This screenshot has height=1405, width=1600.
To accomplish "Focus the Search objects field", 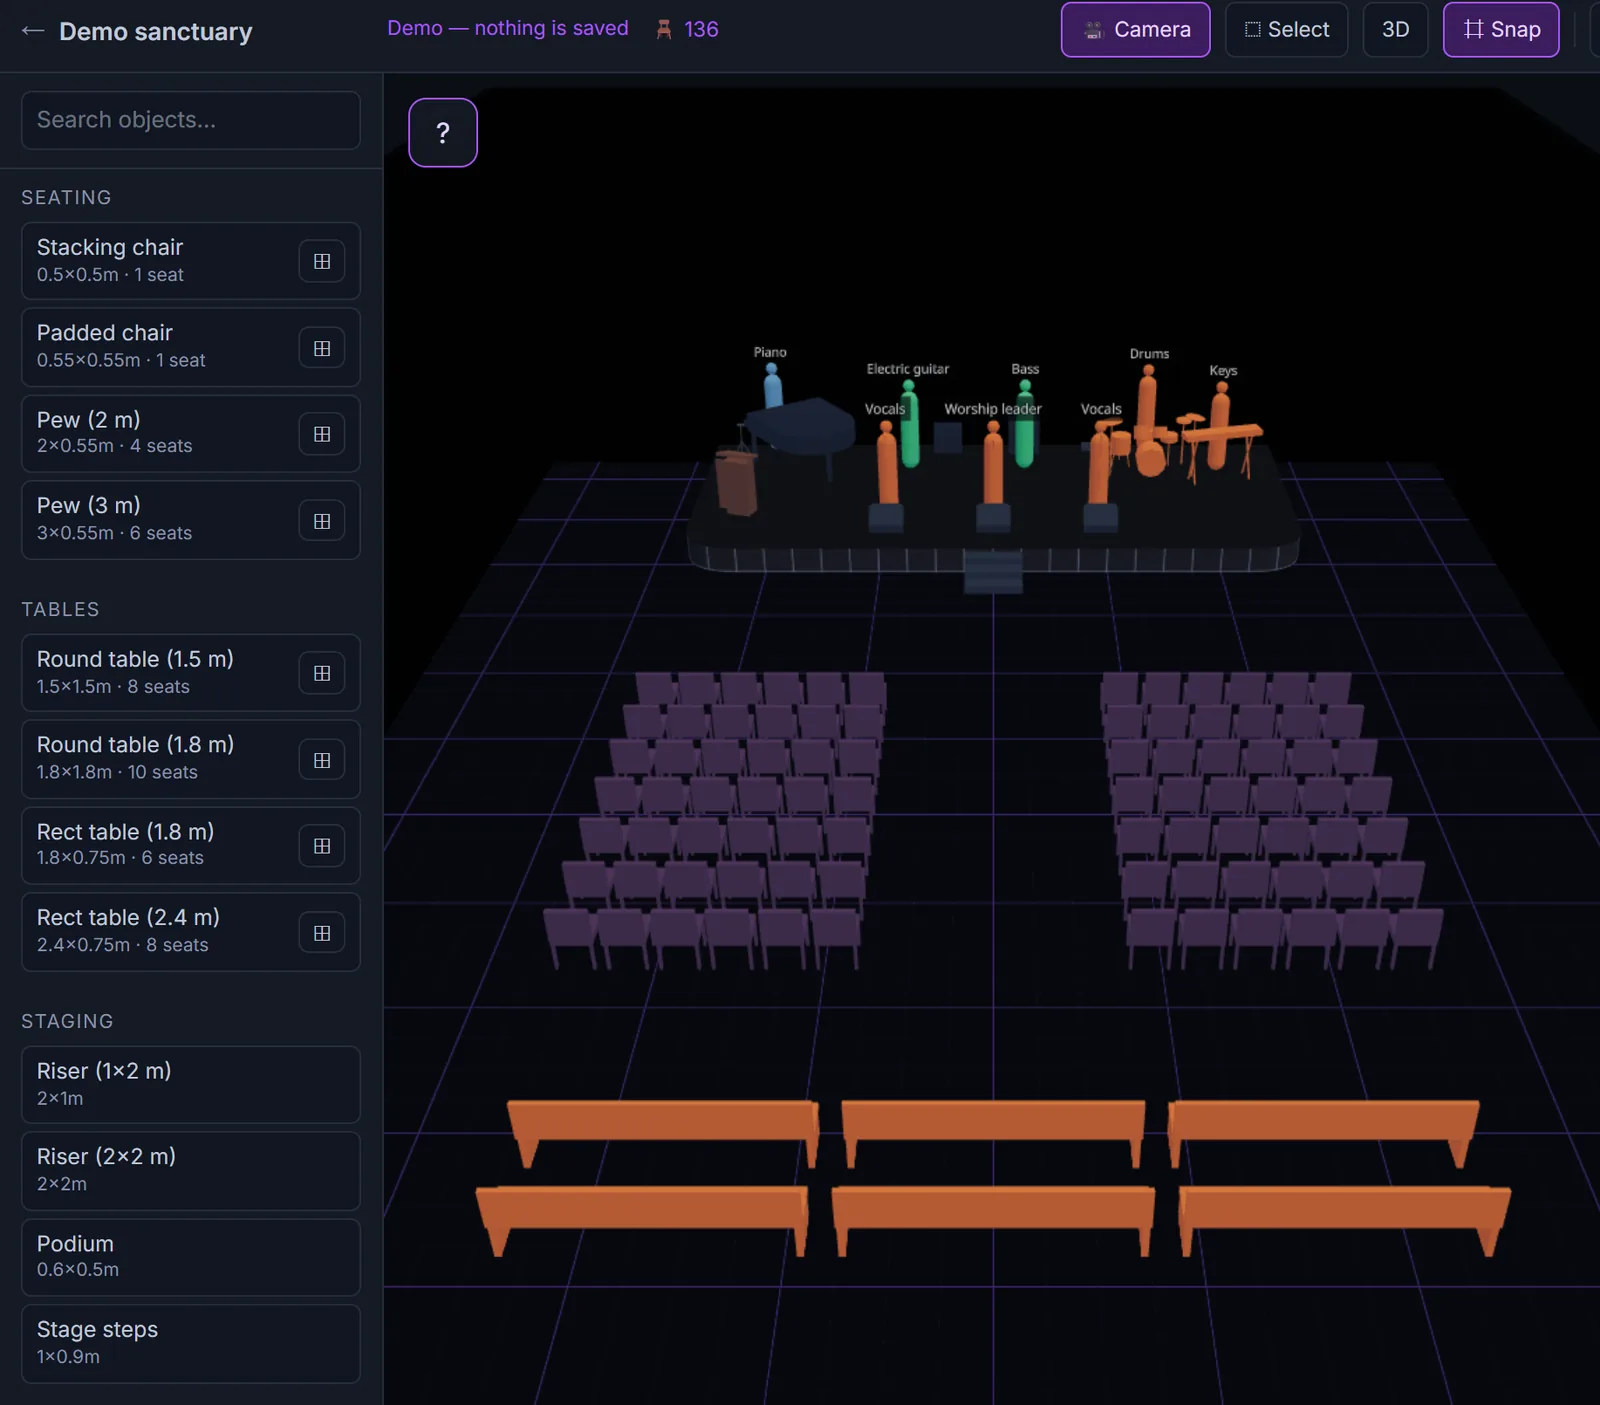I will pyautogui.click(x=191, y=120).
